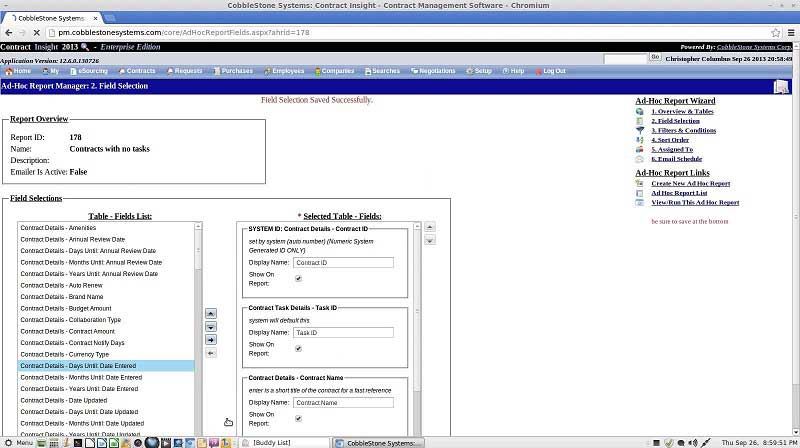This screenshot has height=448, width=800.
Task: Click the browser back arrow
Action: [9, 32]
